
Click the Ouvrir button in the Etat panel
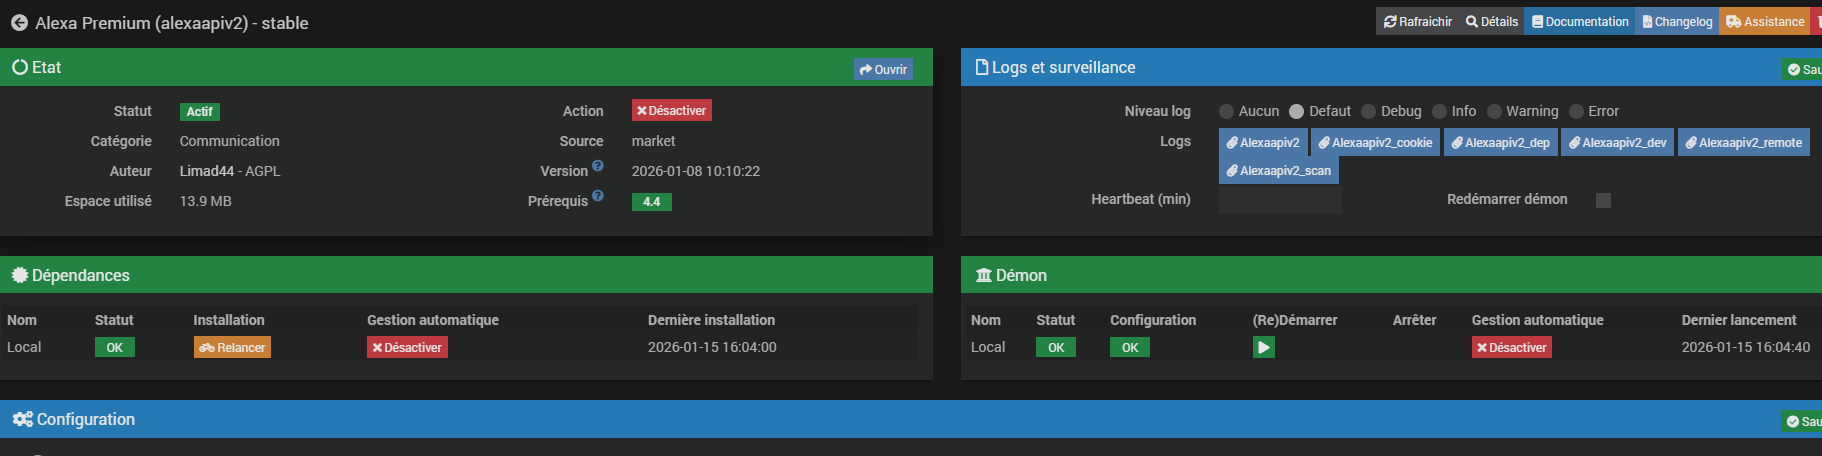[883, 69]
